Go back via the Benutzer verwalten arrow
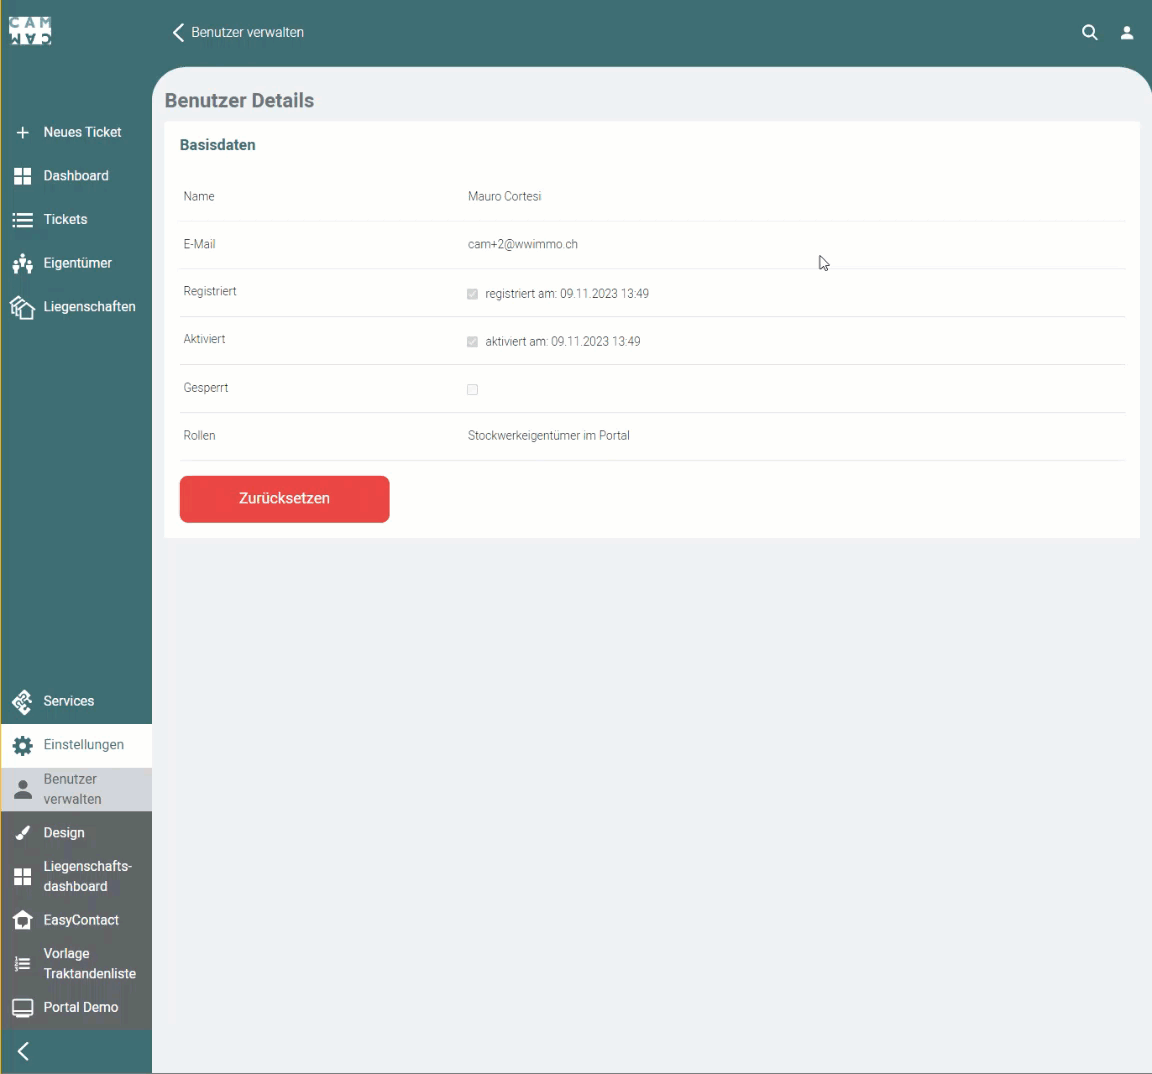Screen dimensions: 1152x1074 coord(178,32)
